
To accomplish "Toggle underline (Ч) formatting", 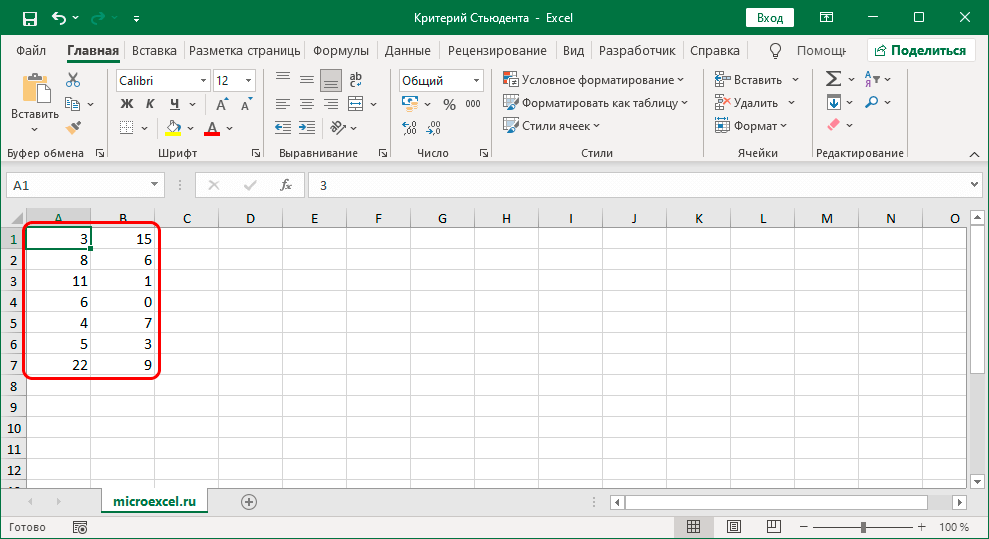I will coord(174,104).
